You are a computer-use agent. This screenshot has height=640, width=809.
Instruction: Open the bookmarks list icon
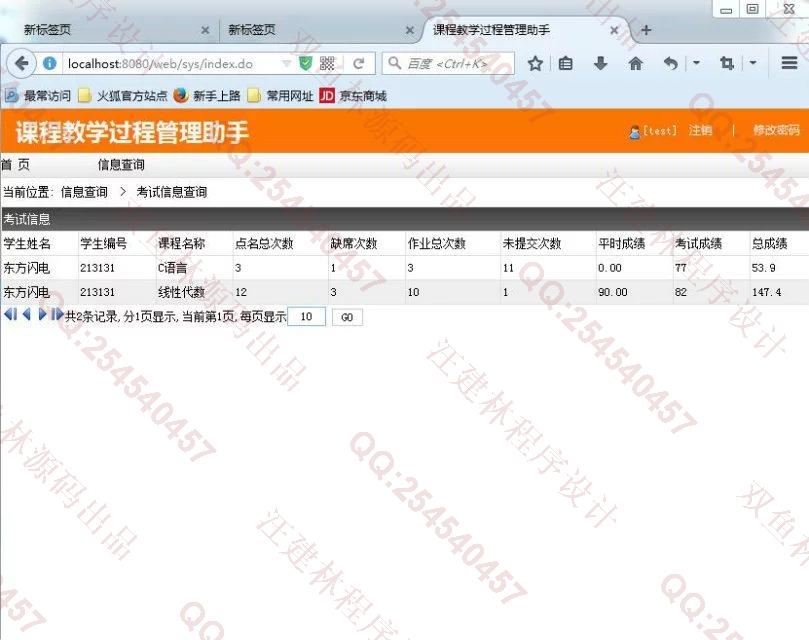tap(565, 63)
